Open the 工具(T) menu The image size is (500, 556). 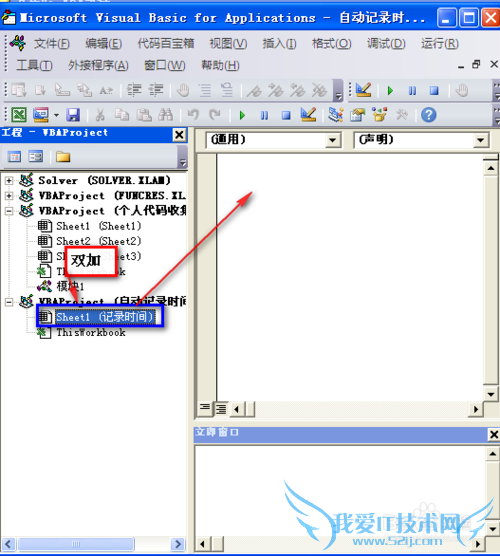[34, 65]
